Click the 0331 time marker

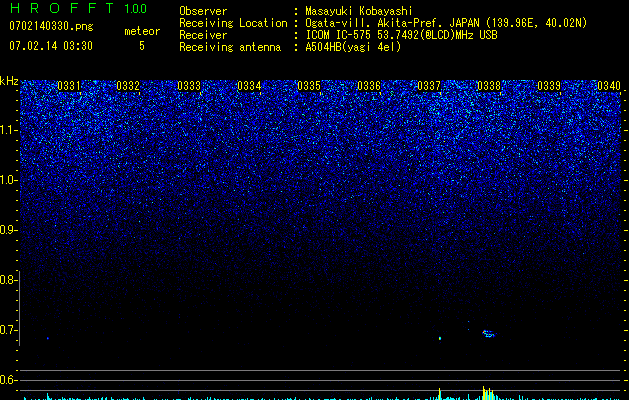[x=69, y=86]
